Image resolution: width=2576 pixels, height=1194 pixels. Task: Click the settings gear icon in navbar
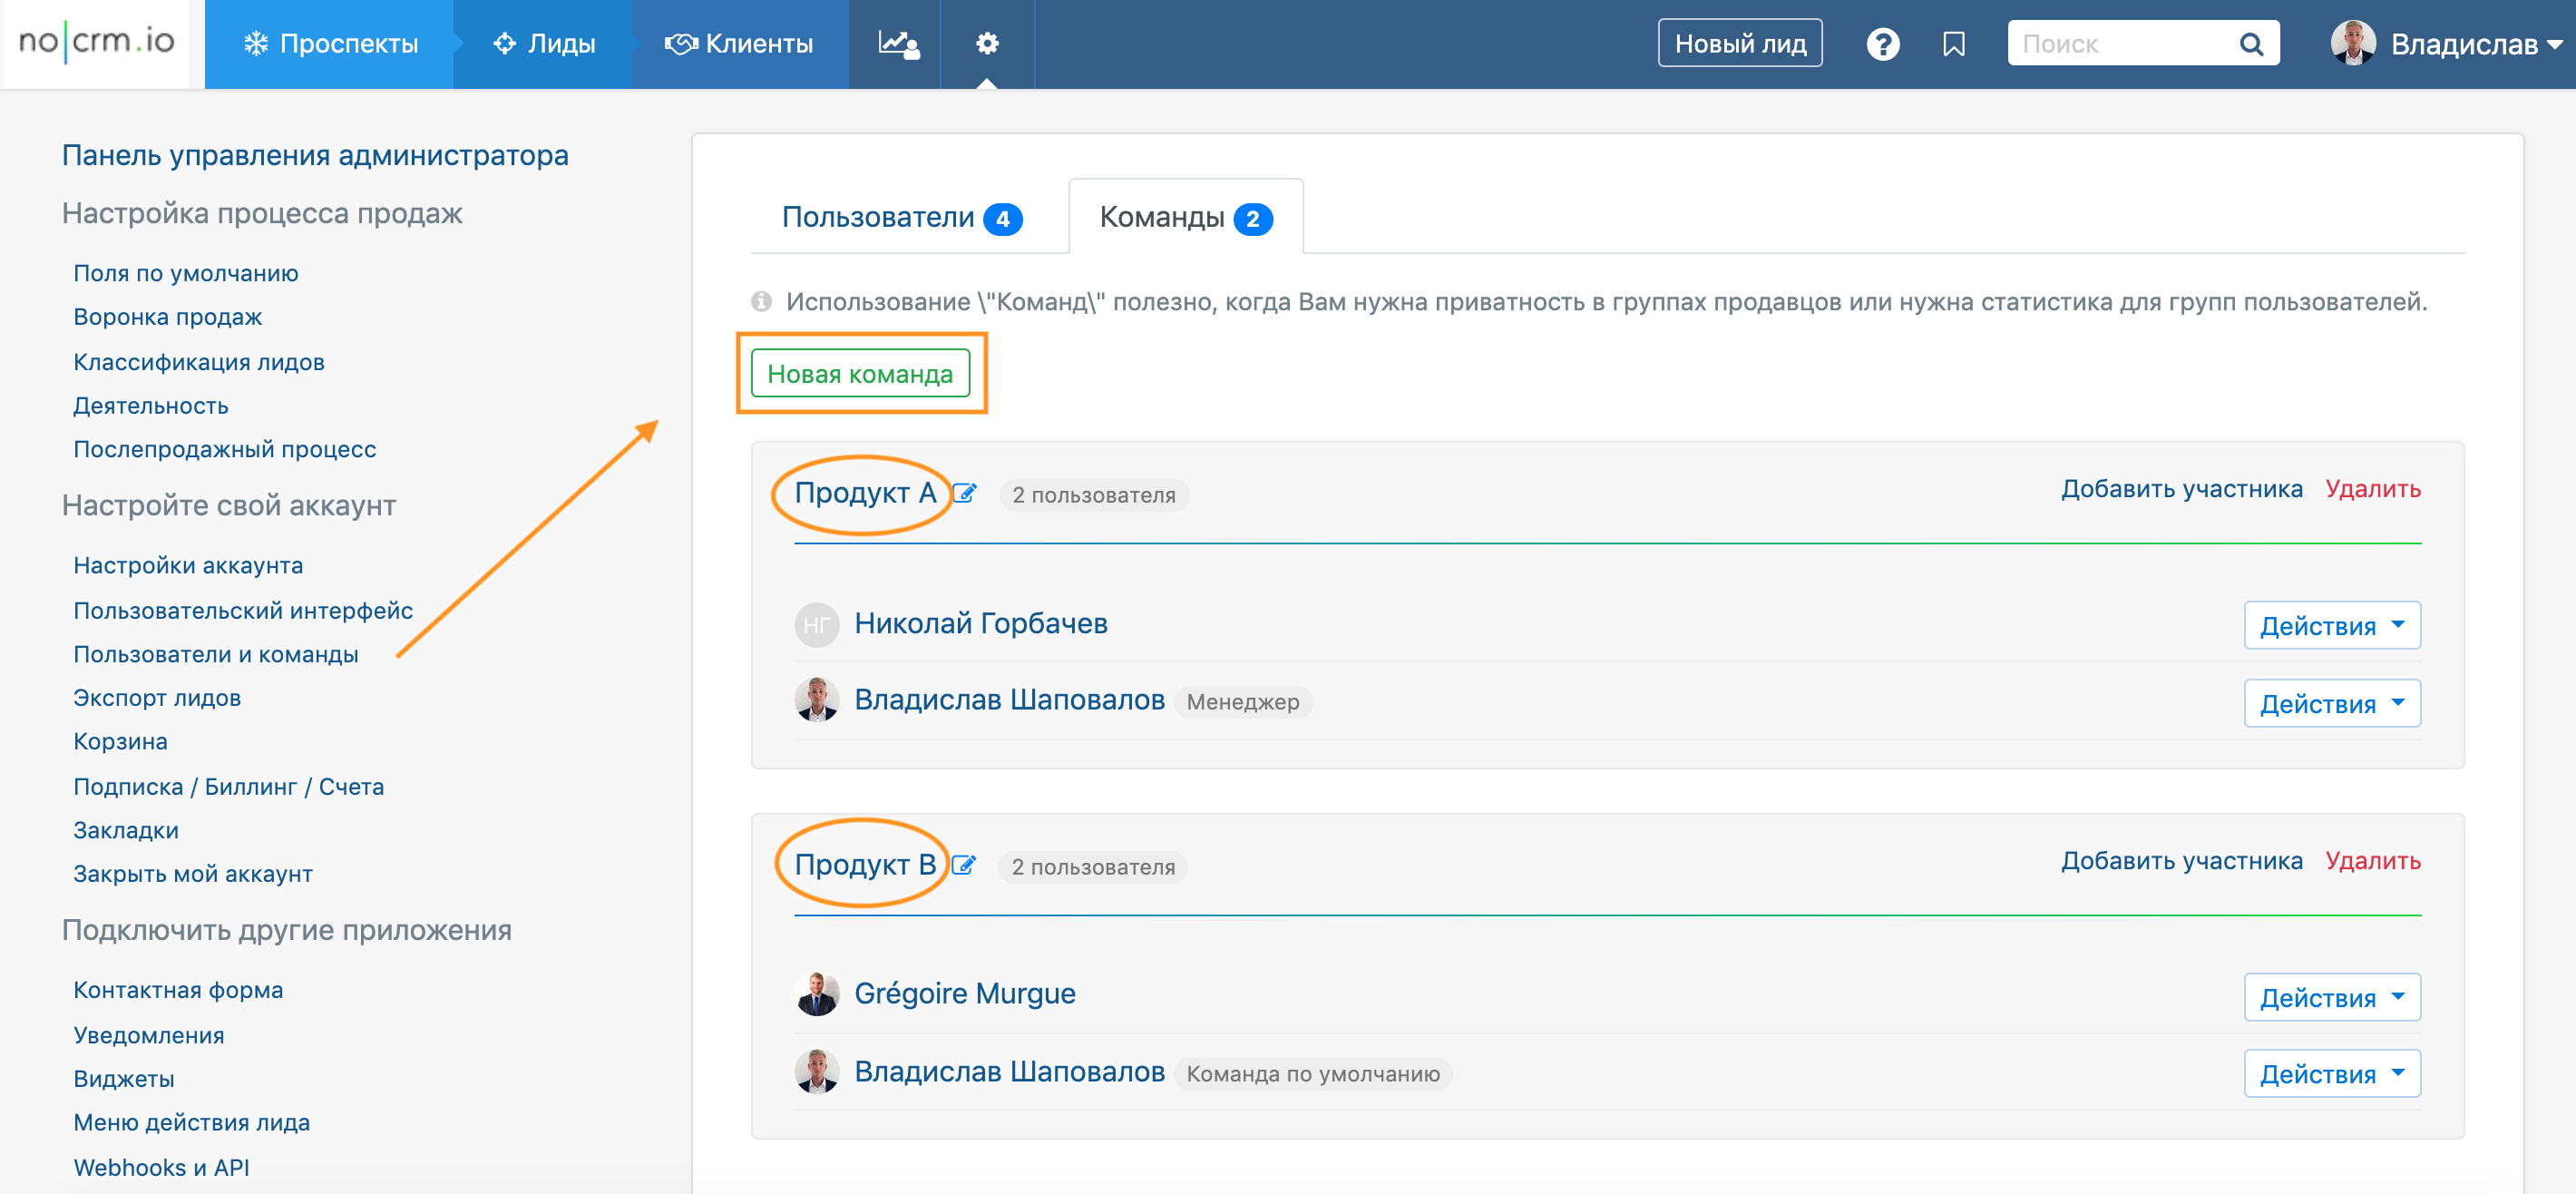pos(987,44)
